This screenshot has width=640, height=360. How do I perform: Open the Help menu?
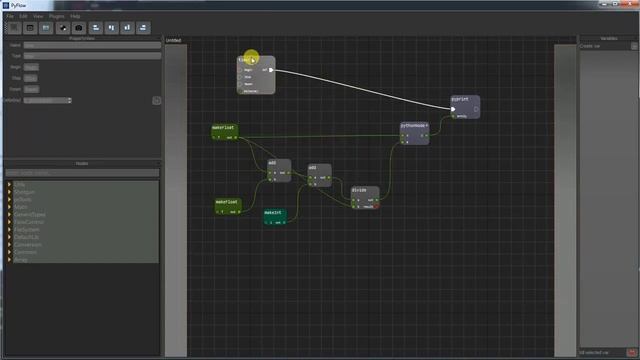[x=75, y=16]
